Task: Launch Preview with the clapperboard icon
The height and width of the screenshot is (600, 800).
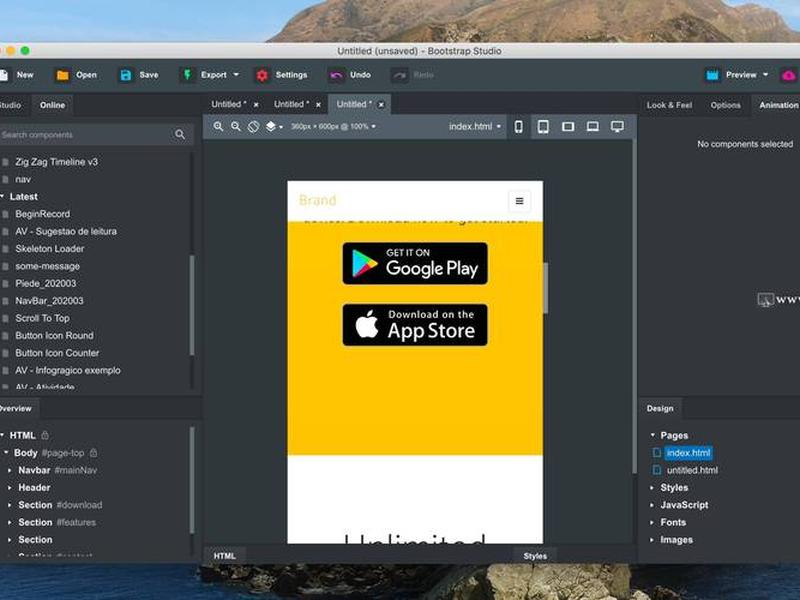Action: (x=713, y=75)
